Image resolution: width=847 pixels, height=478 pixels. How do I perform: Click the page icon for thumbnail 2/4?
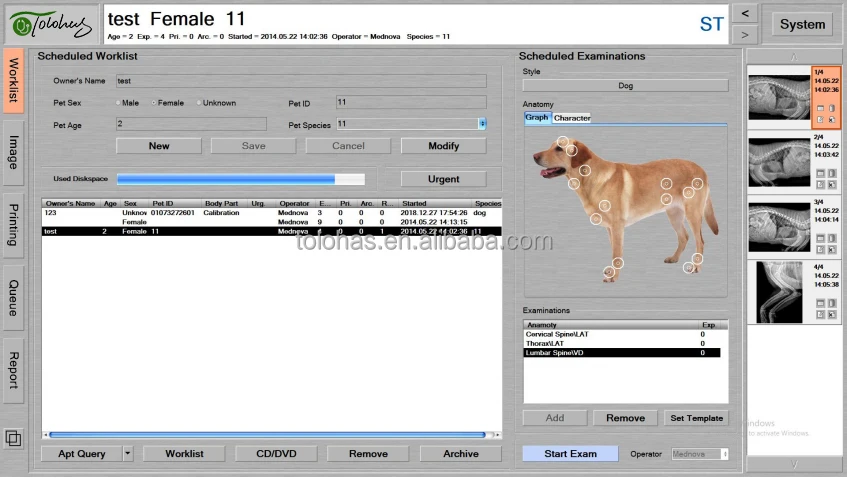tap(832, 173)
